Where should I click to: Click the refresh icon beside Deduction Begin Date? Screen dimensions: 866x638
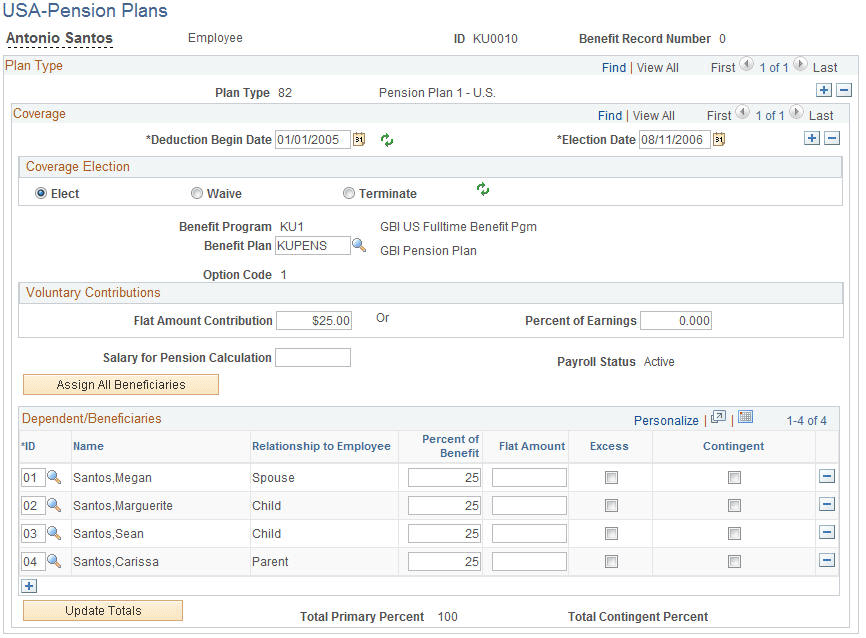pyautogui.click(x=386, y=140)
